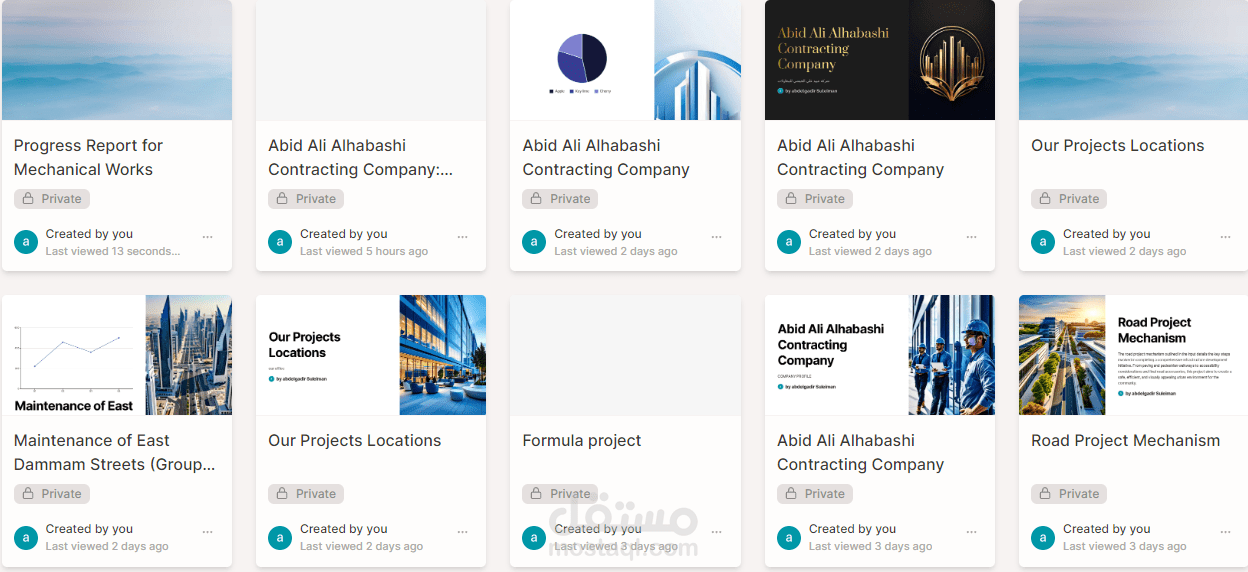The height and width of the screenshot is (572, 1248).
Task: Click the Road Project Mechanism title link
Action: coord(1125,441)
